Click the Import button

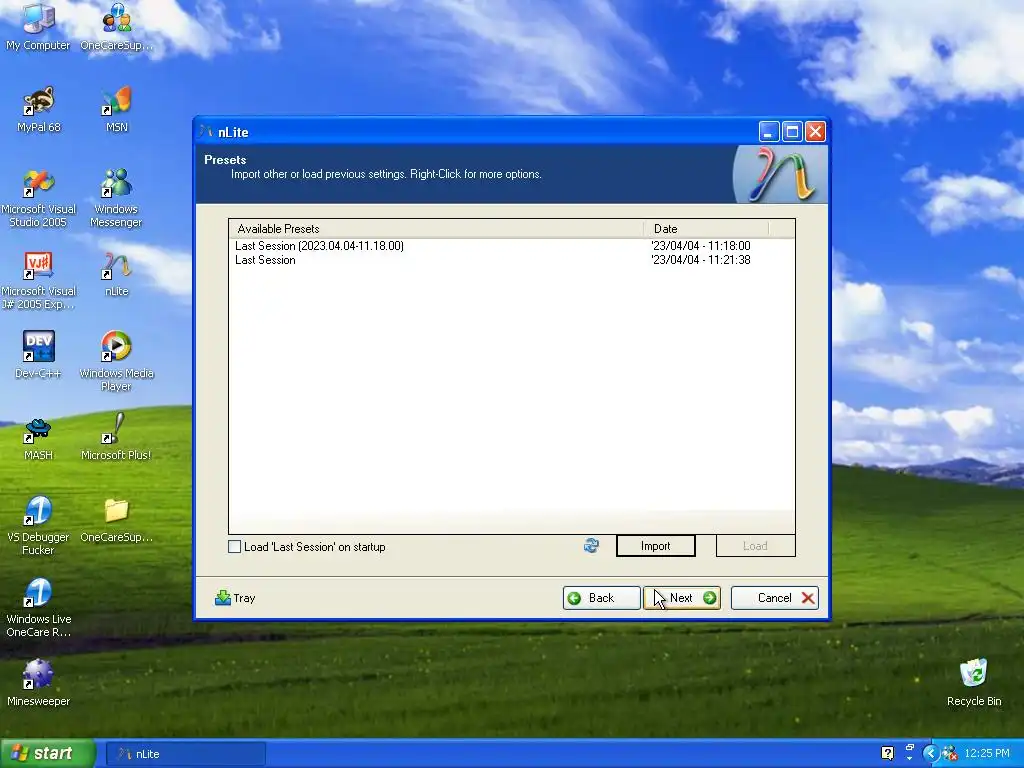click(x=656, y=546)
